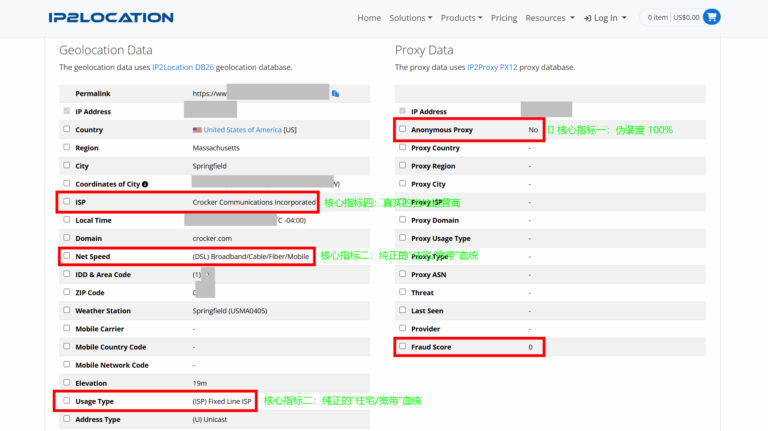Expand the Resources dropdown menu
The image size is (768, 431).
click(550, 18)
